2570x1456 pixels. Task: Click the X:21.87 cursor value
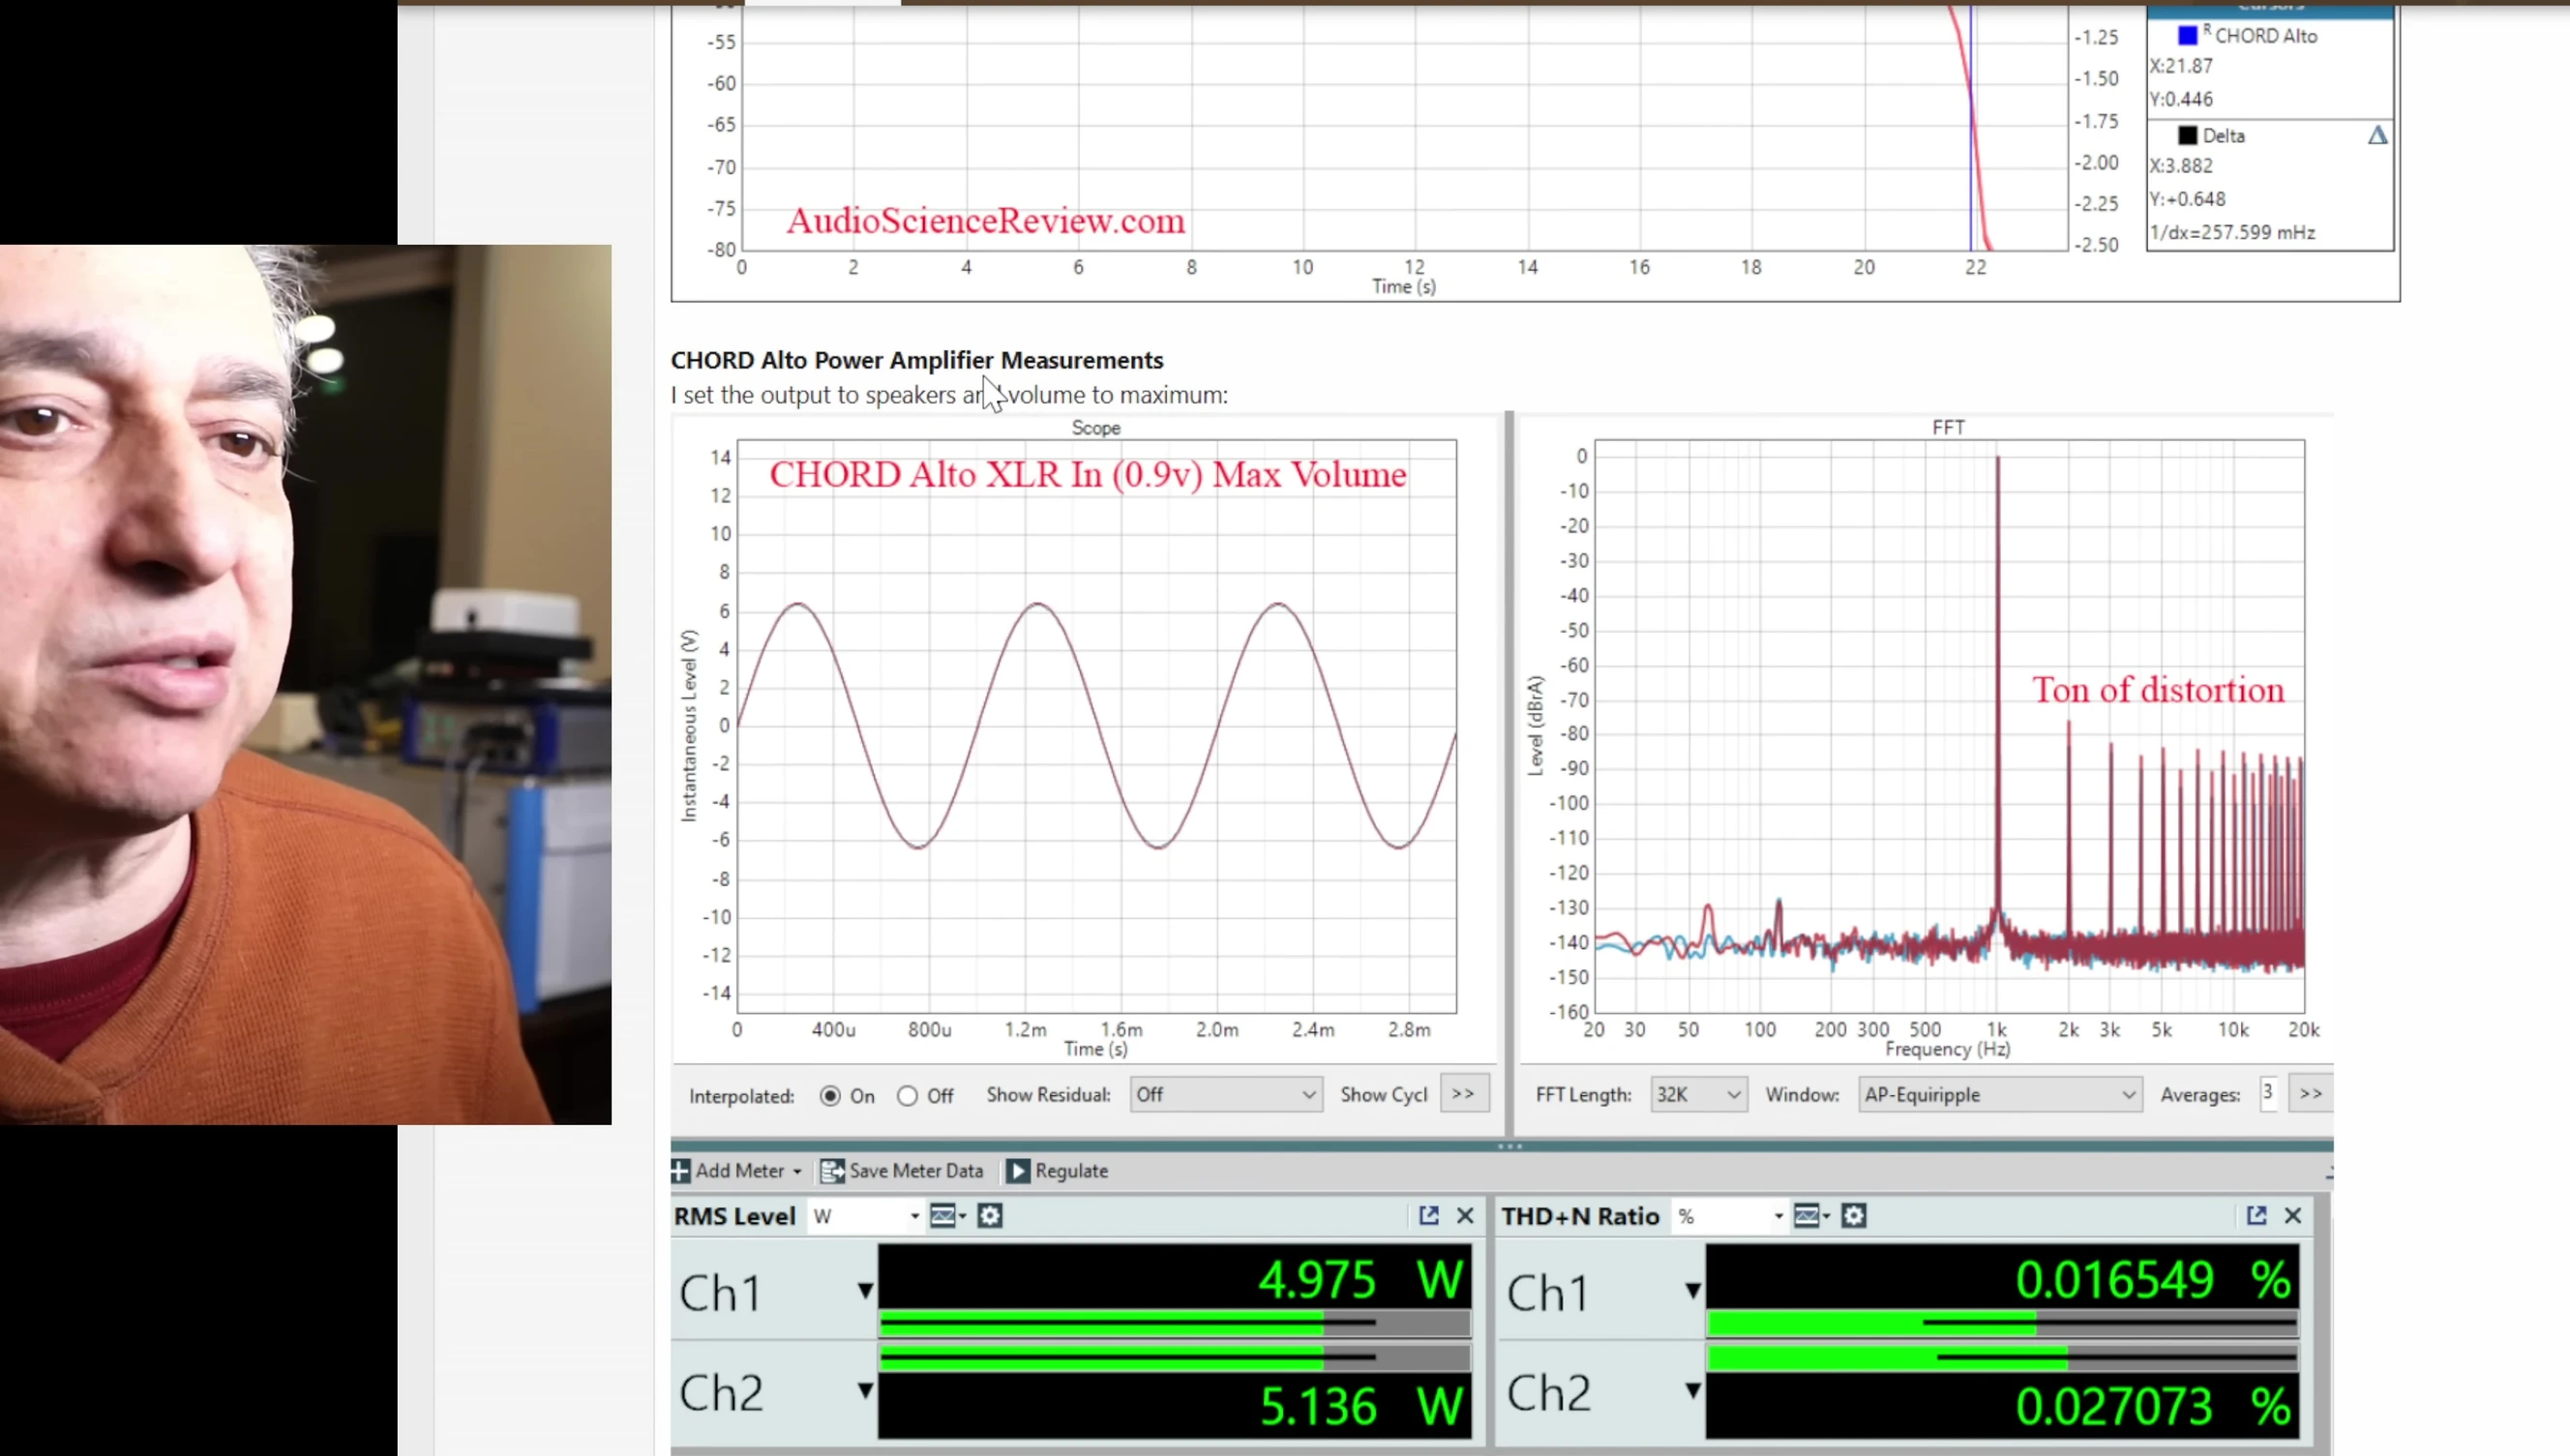coord(2181,65)
